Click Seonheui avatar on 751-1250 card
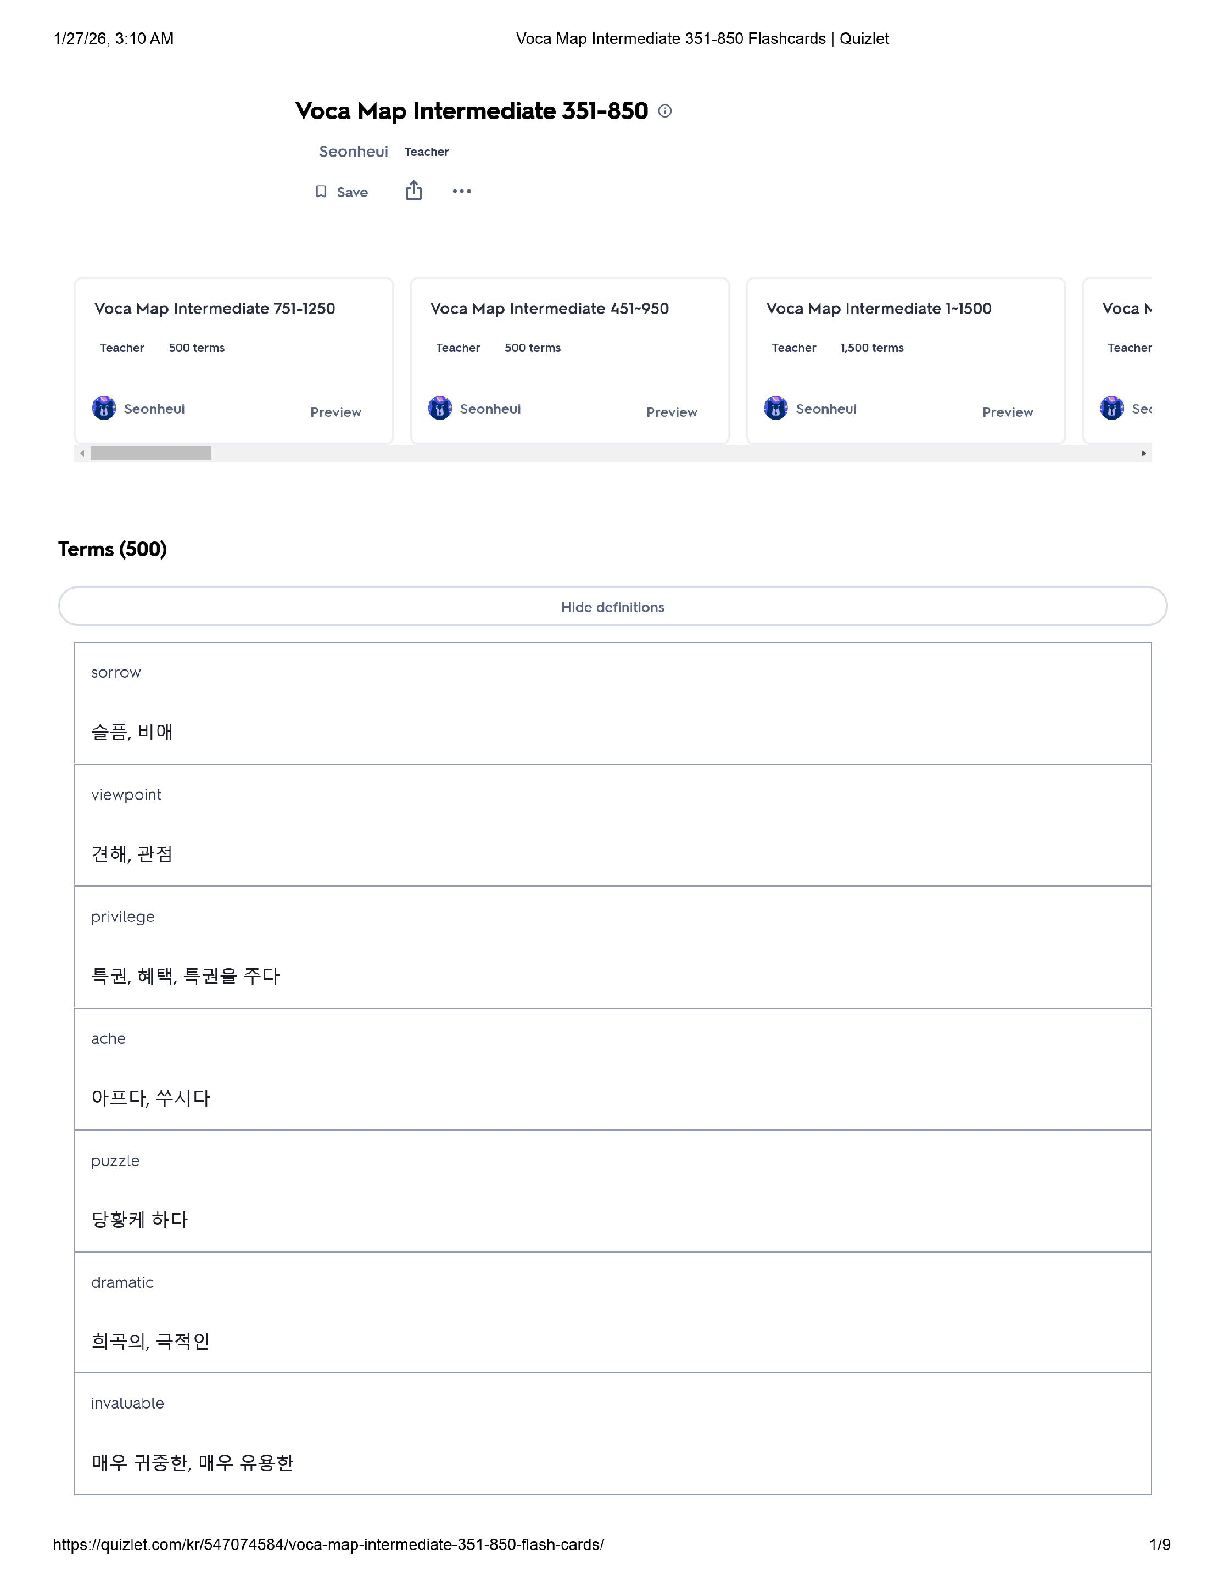 point(104,408)
